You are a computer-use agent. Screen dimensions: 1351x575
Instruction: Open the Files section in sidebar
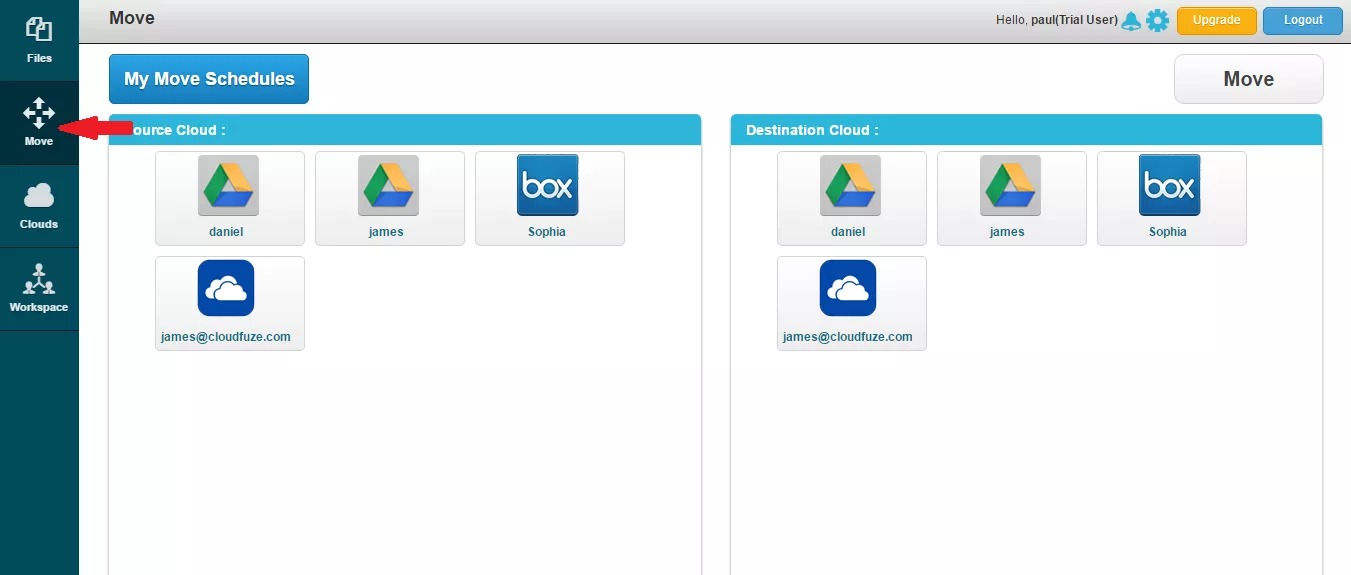(39, 40)
